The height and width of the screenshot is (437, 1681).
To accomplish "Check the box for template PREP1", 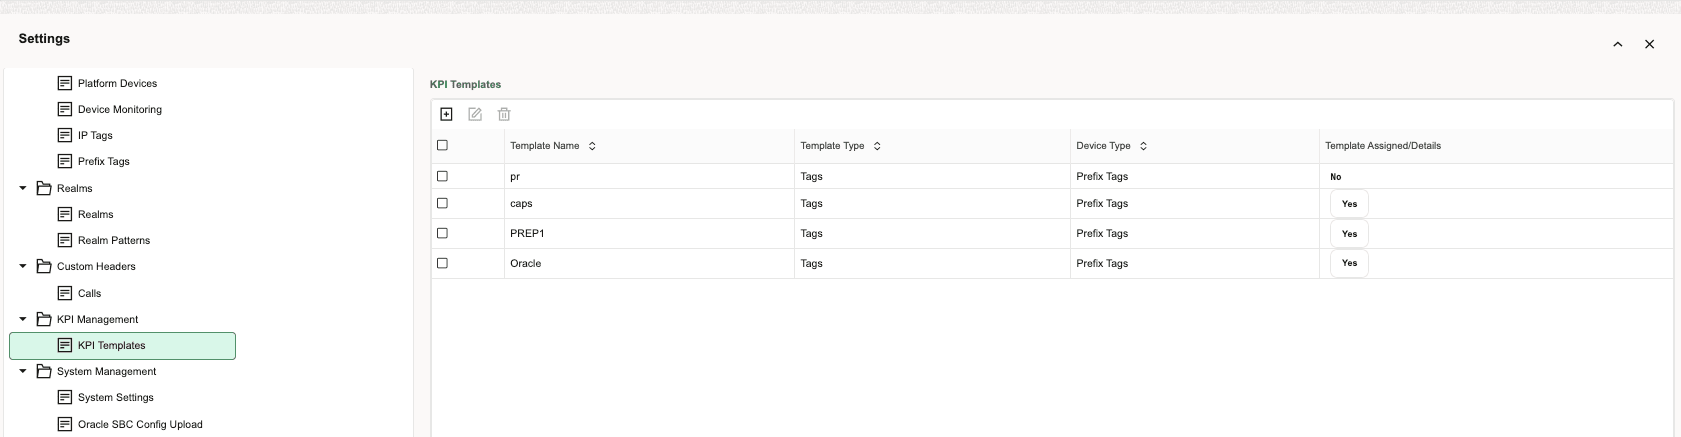I will pyautogui.click(x=442, y=233).
